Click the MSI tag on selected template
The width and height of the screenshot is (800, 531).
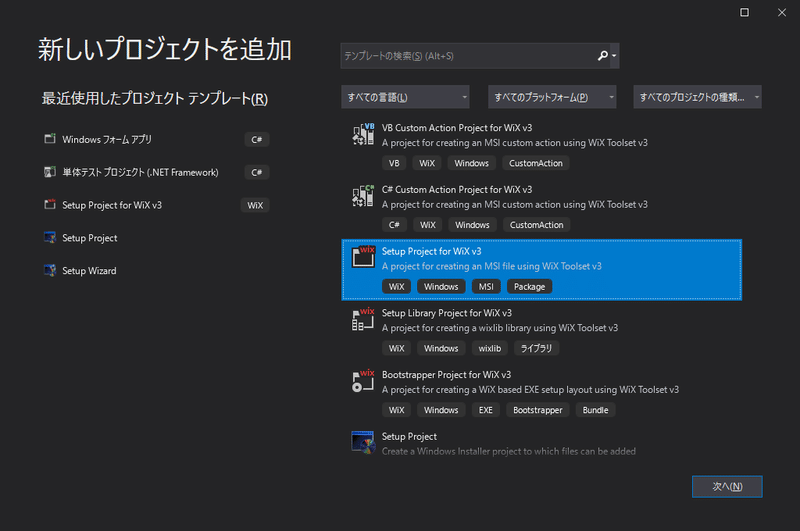point(486,287)
